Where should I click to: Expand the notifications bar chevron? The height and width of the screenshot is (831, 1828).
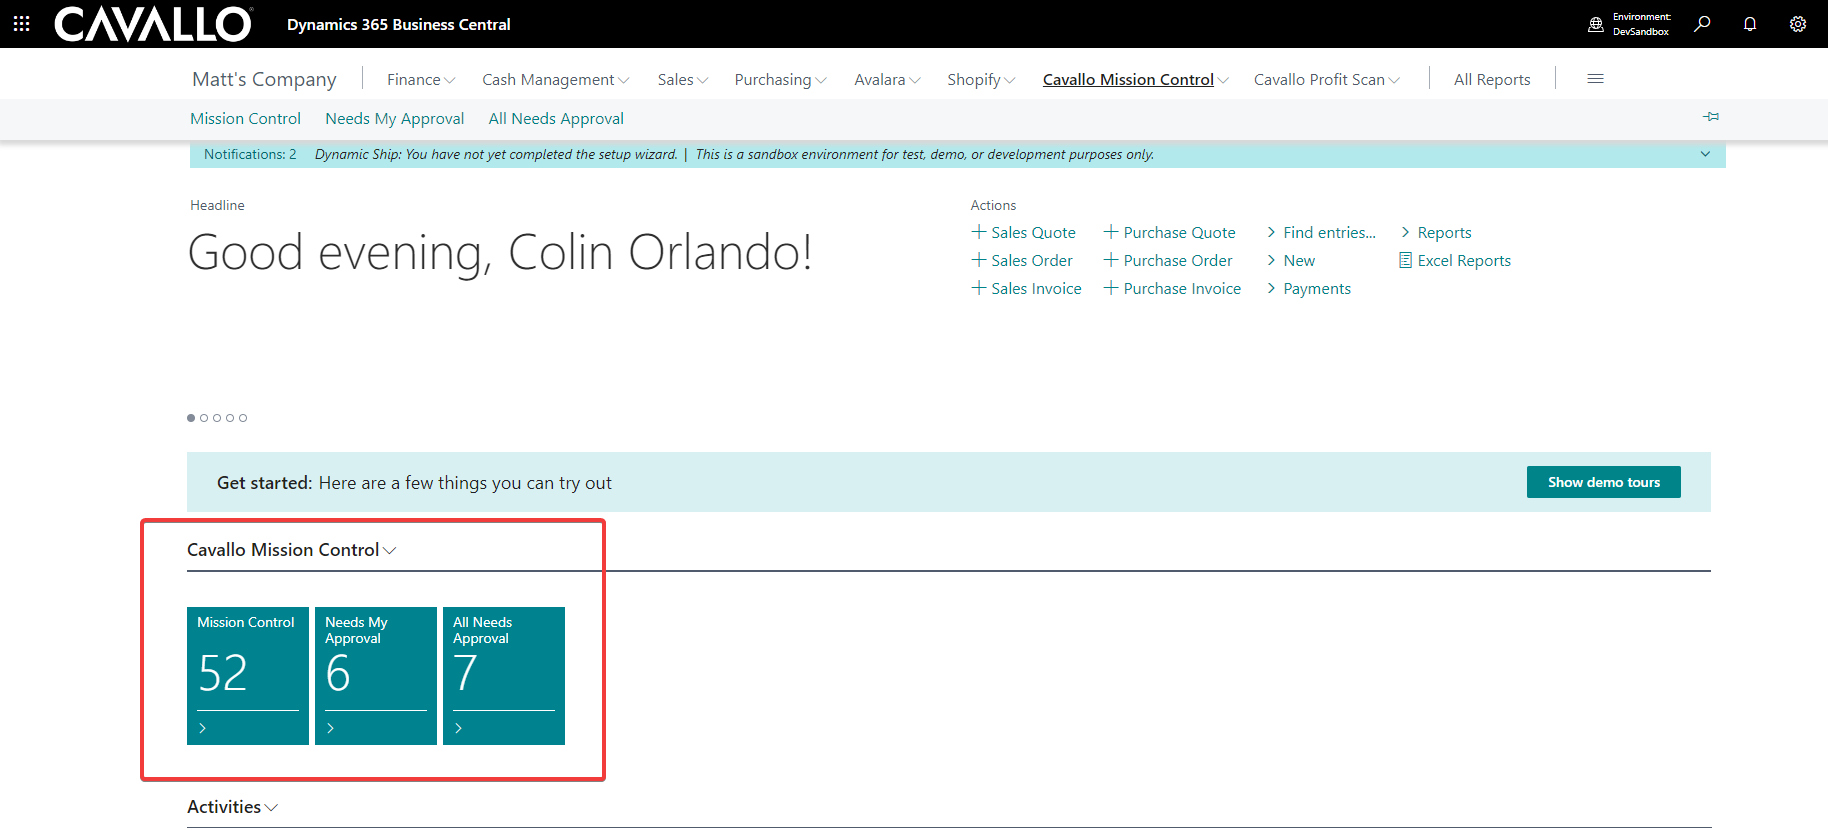[1705, 154]
